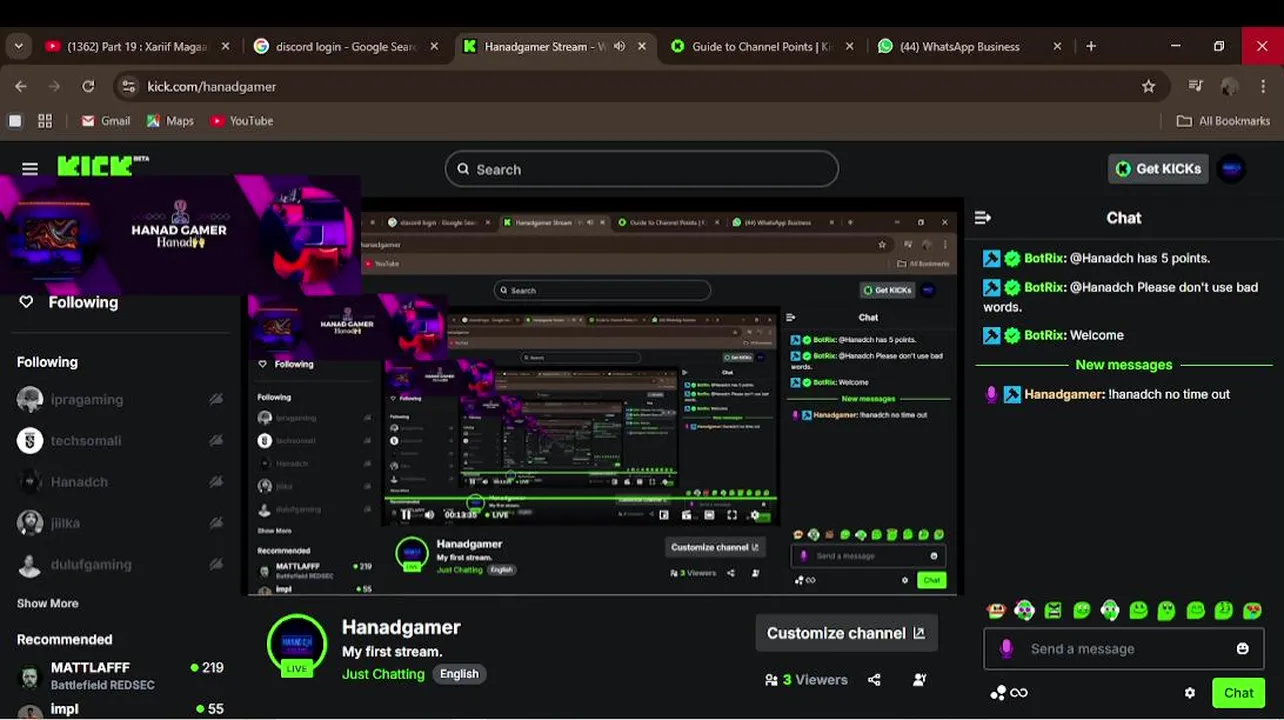Open jiilka in Following list

(120, 523)
